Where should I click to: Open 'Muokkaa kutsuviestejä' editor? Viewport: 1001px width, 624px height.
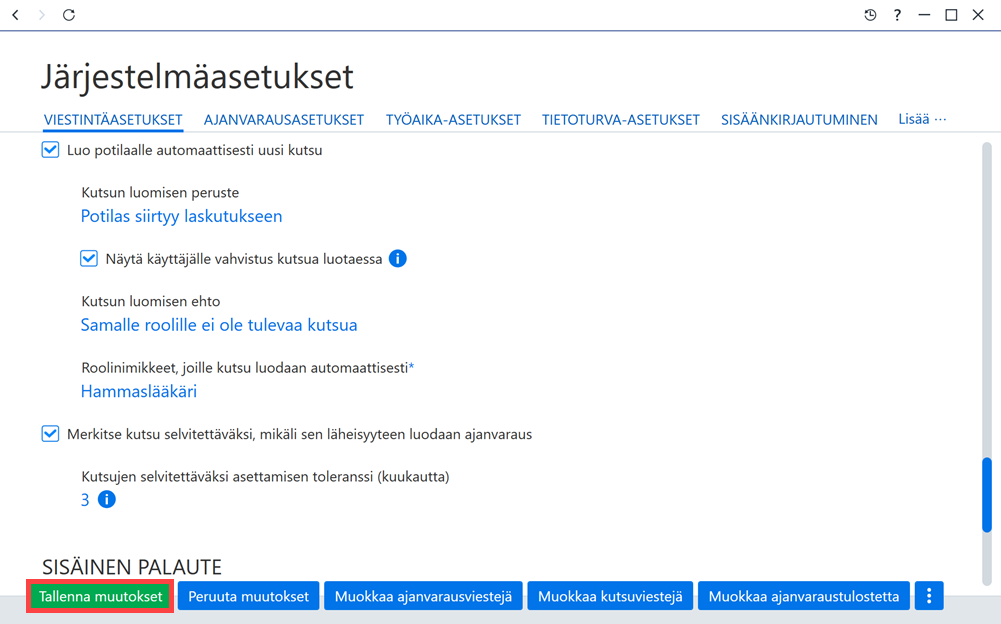pos(610,597)
